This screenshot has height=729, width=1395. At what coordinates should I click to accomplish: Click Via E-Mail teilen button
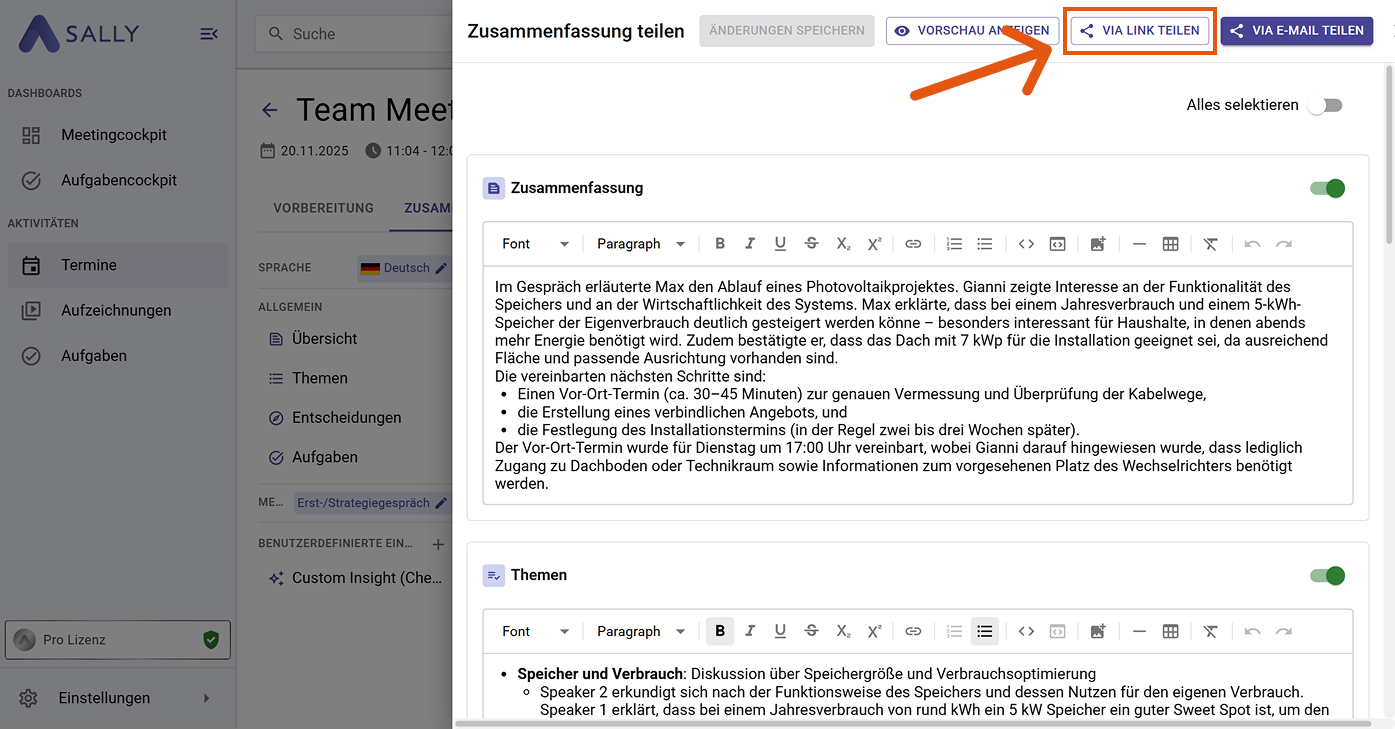(x=1296, y=31)
